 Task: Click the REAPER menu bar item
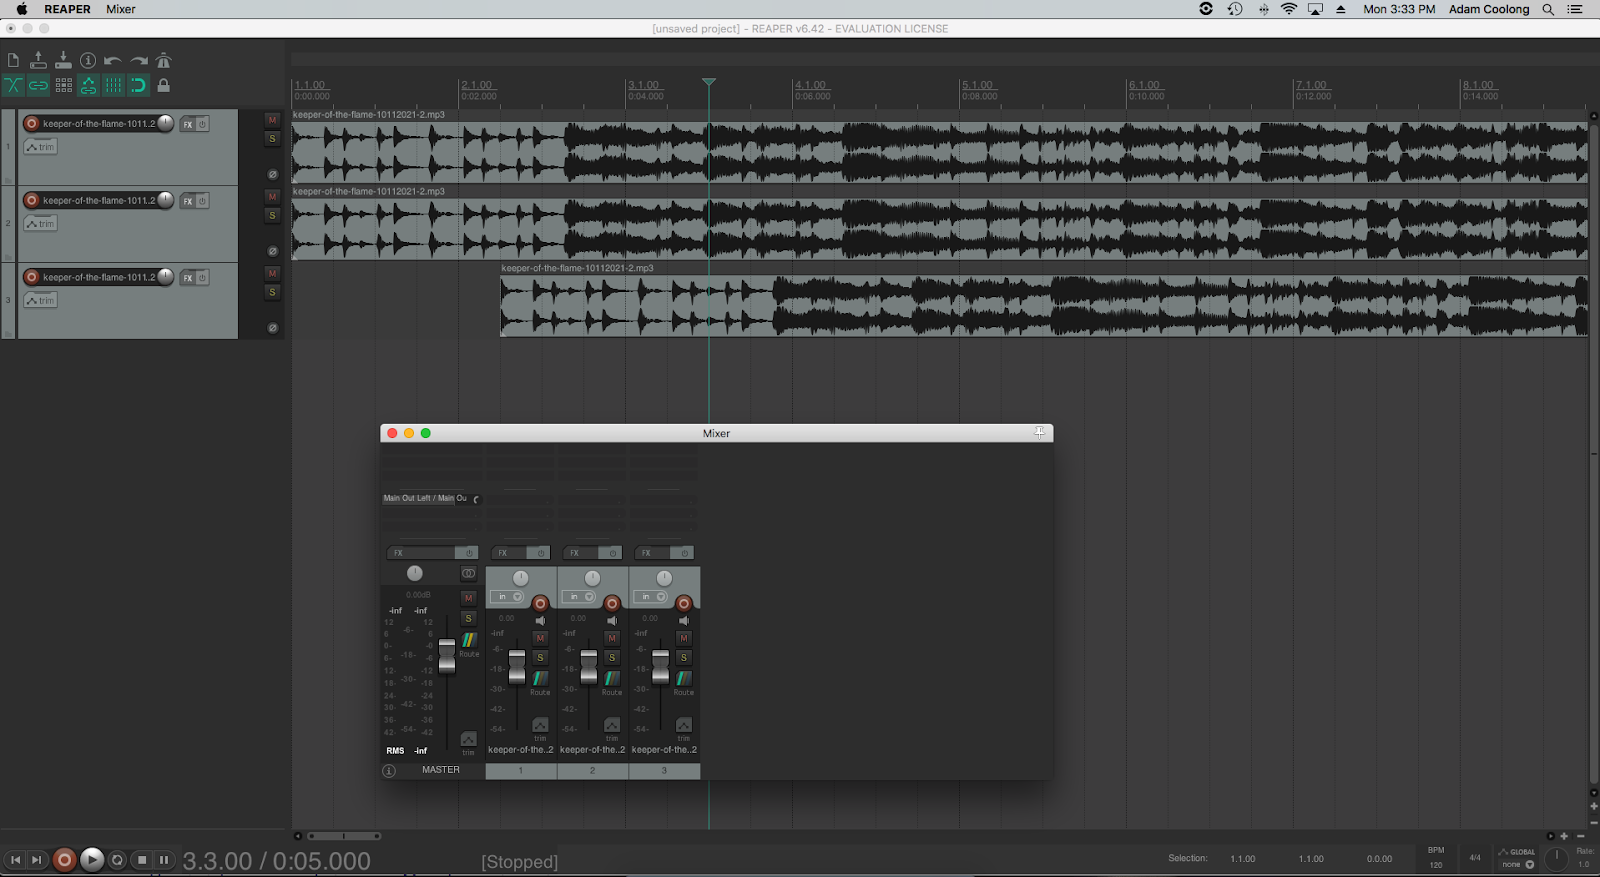pyautogui.click(x=67, y=9)
